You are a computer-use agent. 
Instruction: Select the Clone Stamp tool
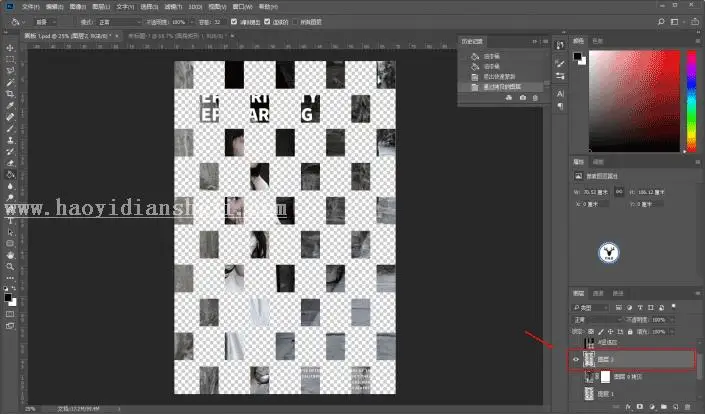(10, 140)
